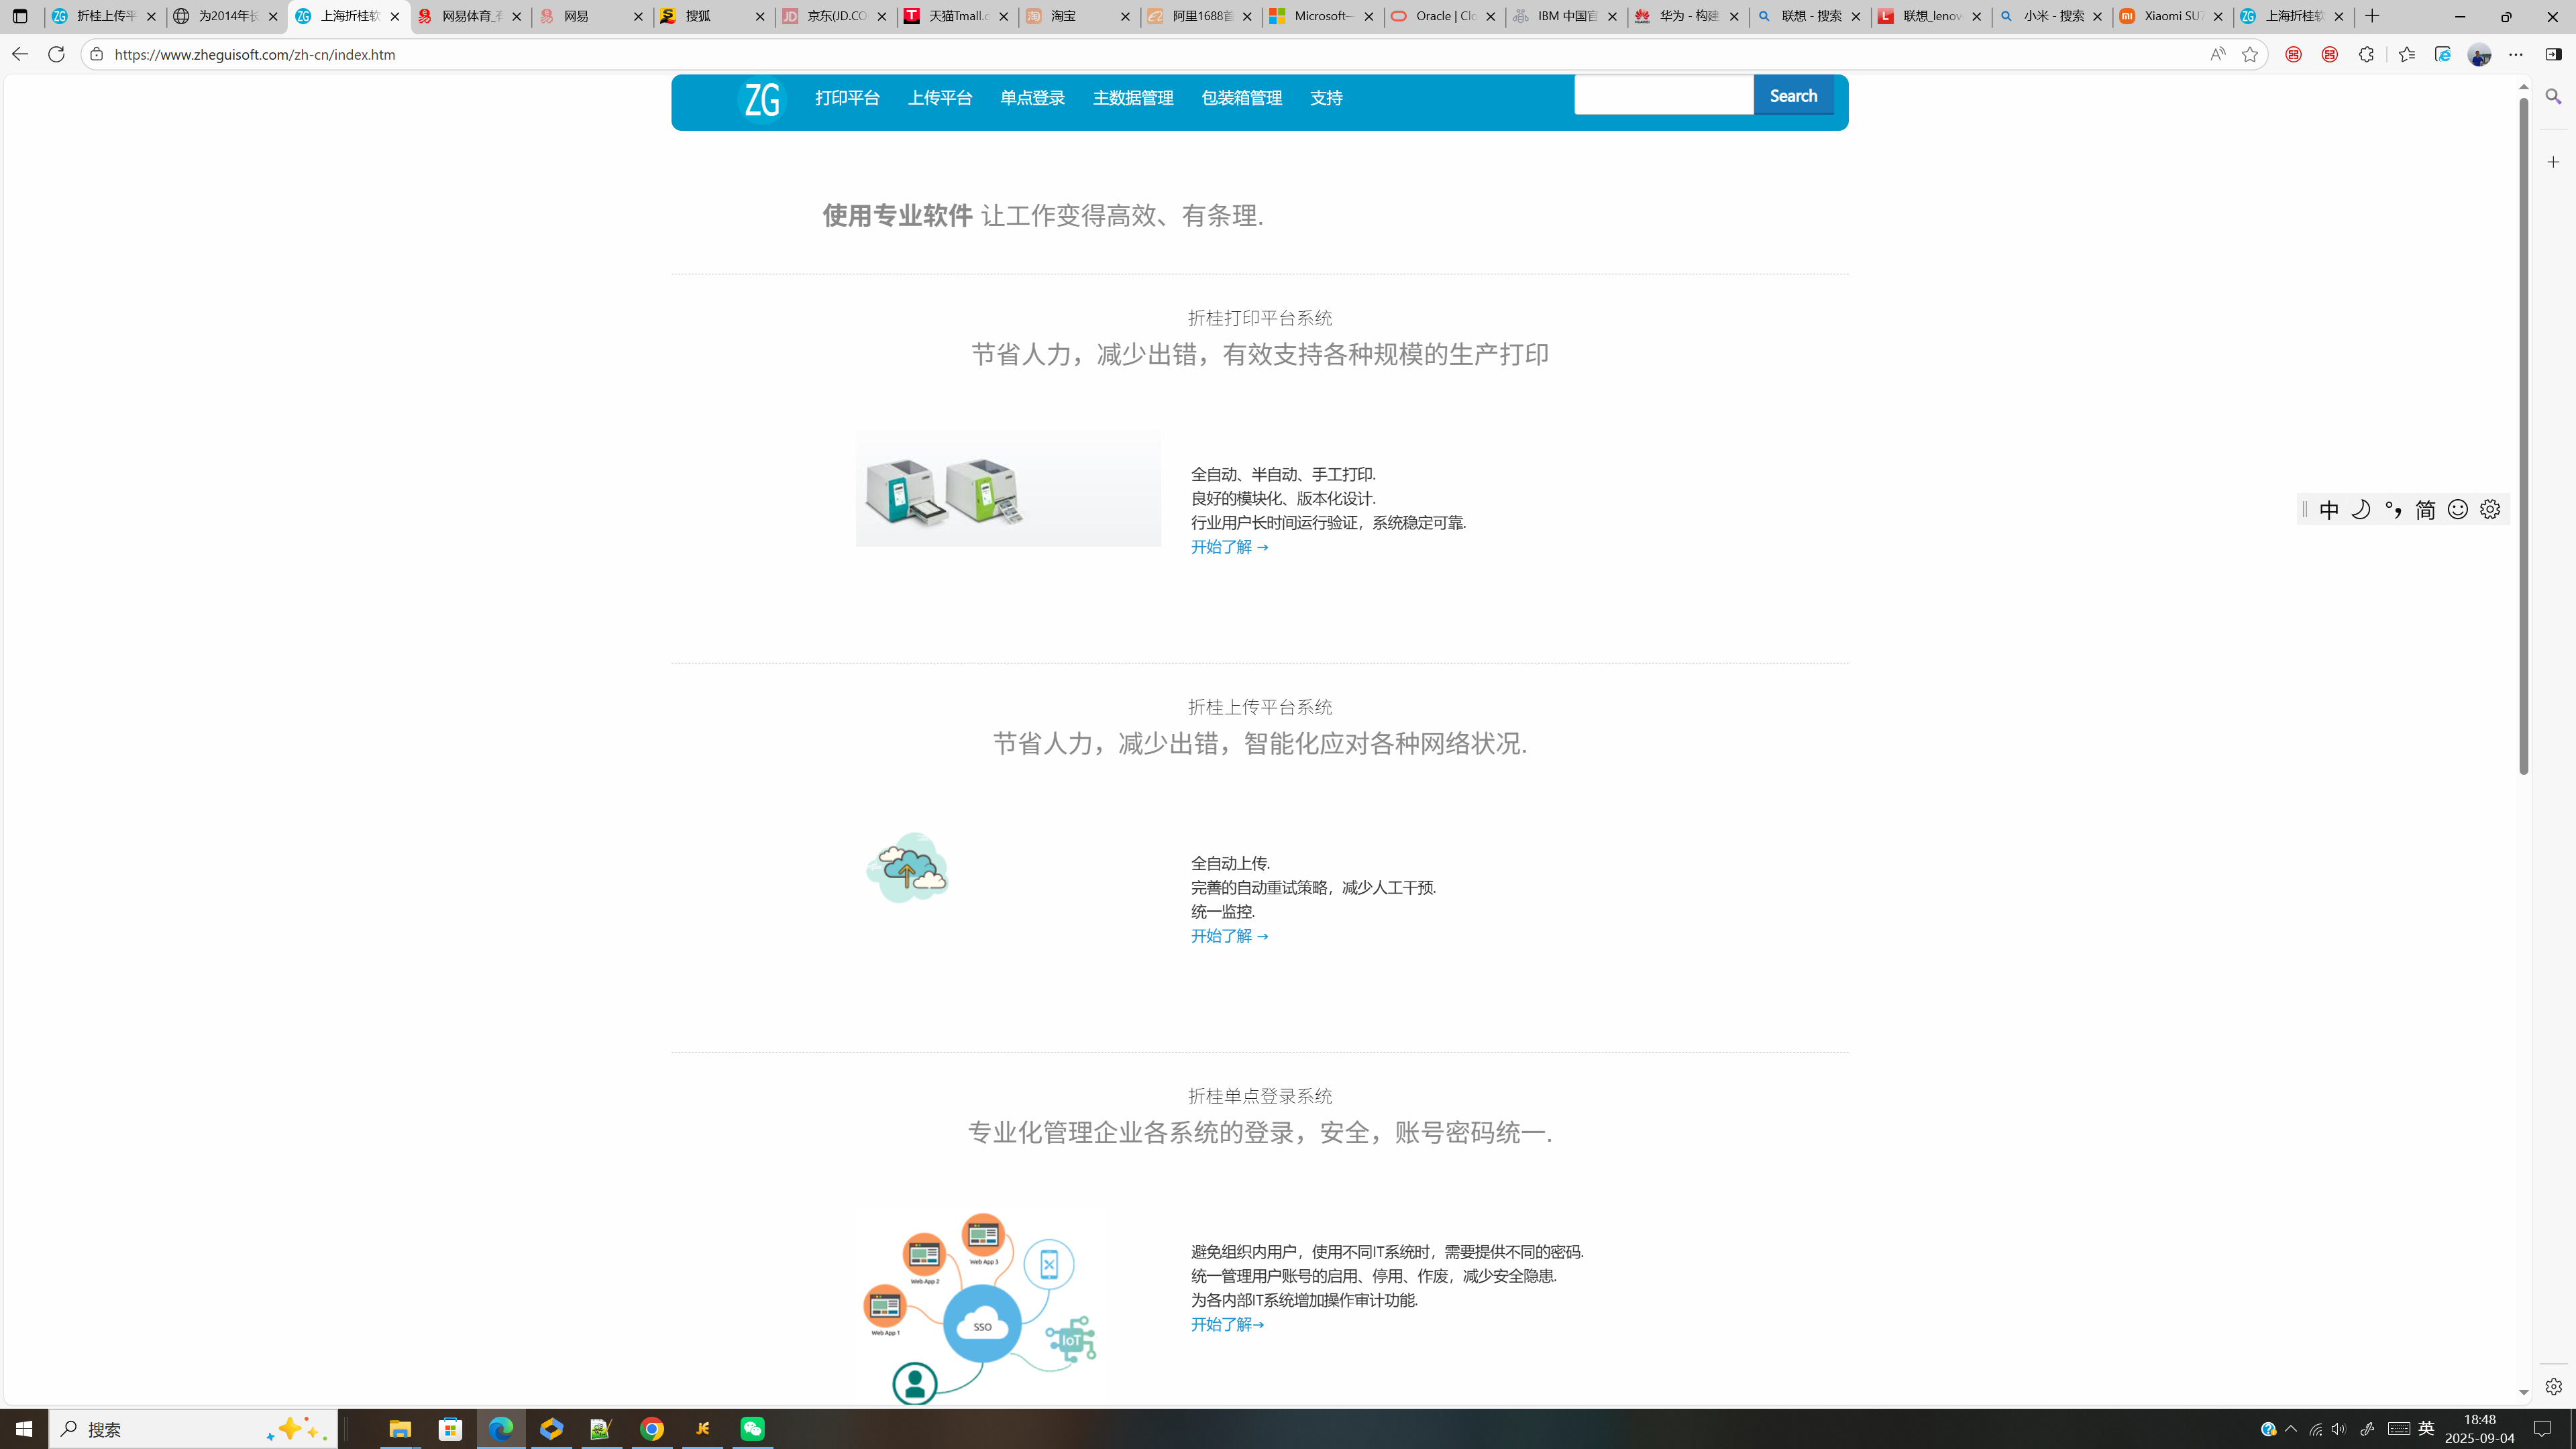Close the 上海折桂软件 active tab

click(395, 16)
